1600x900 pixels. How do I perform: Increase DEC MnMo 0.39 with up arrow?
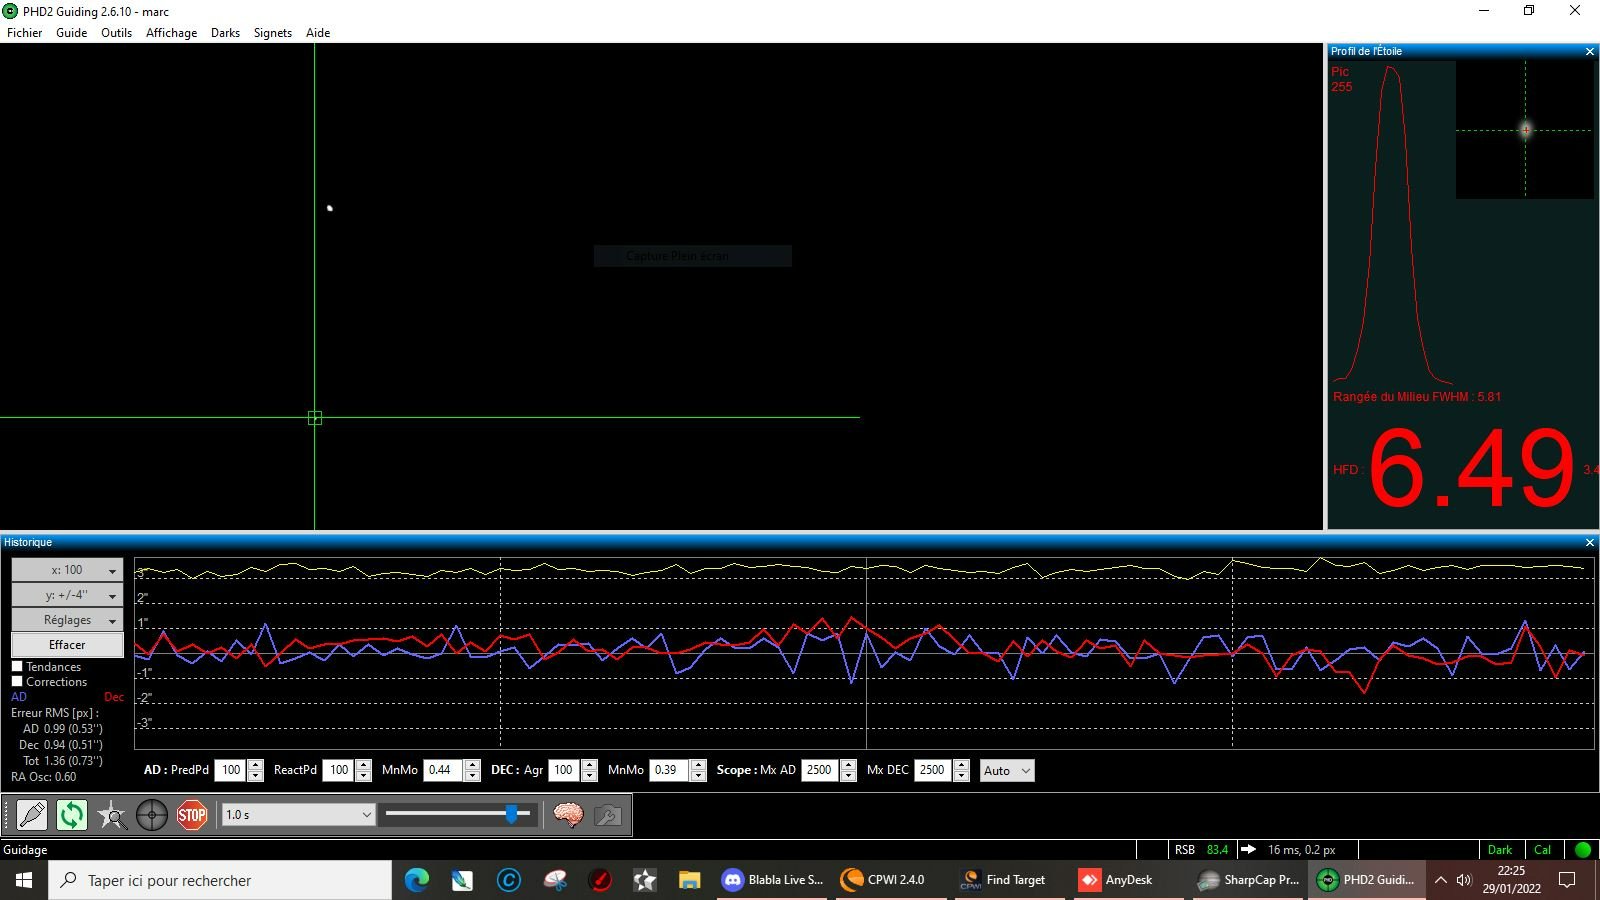(x=699, y=765)
